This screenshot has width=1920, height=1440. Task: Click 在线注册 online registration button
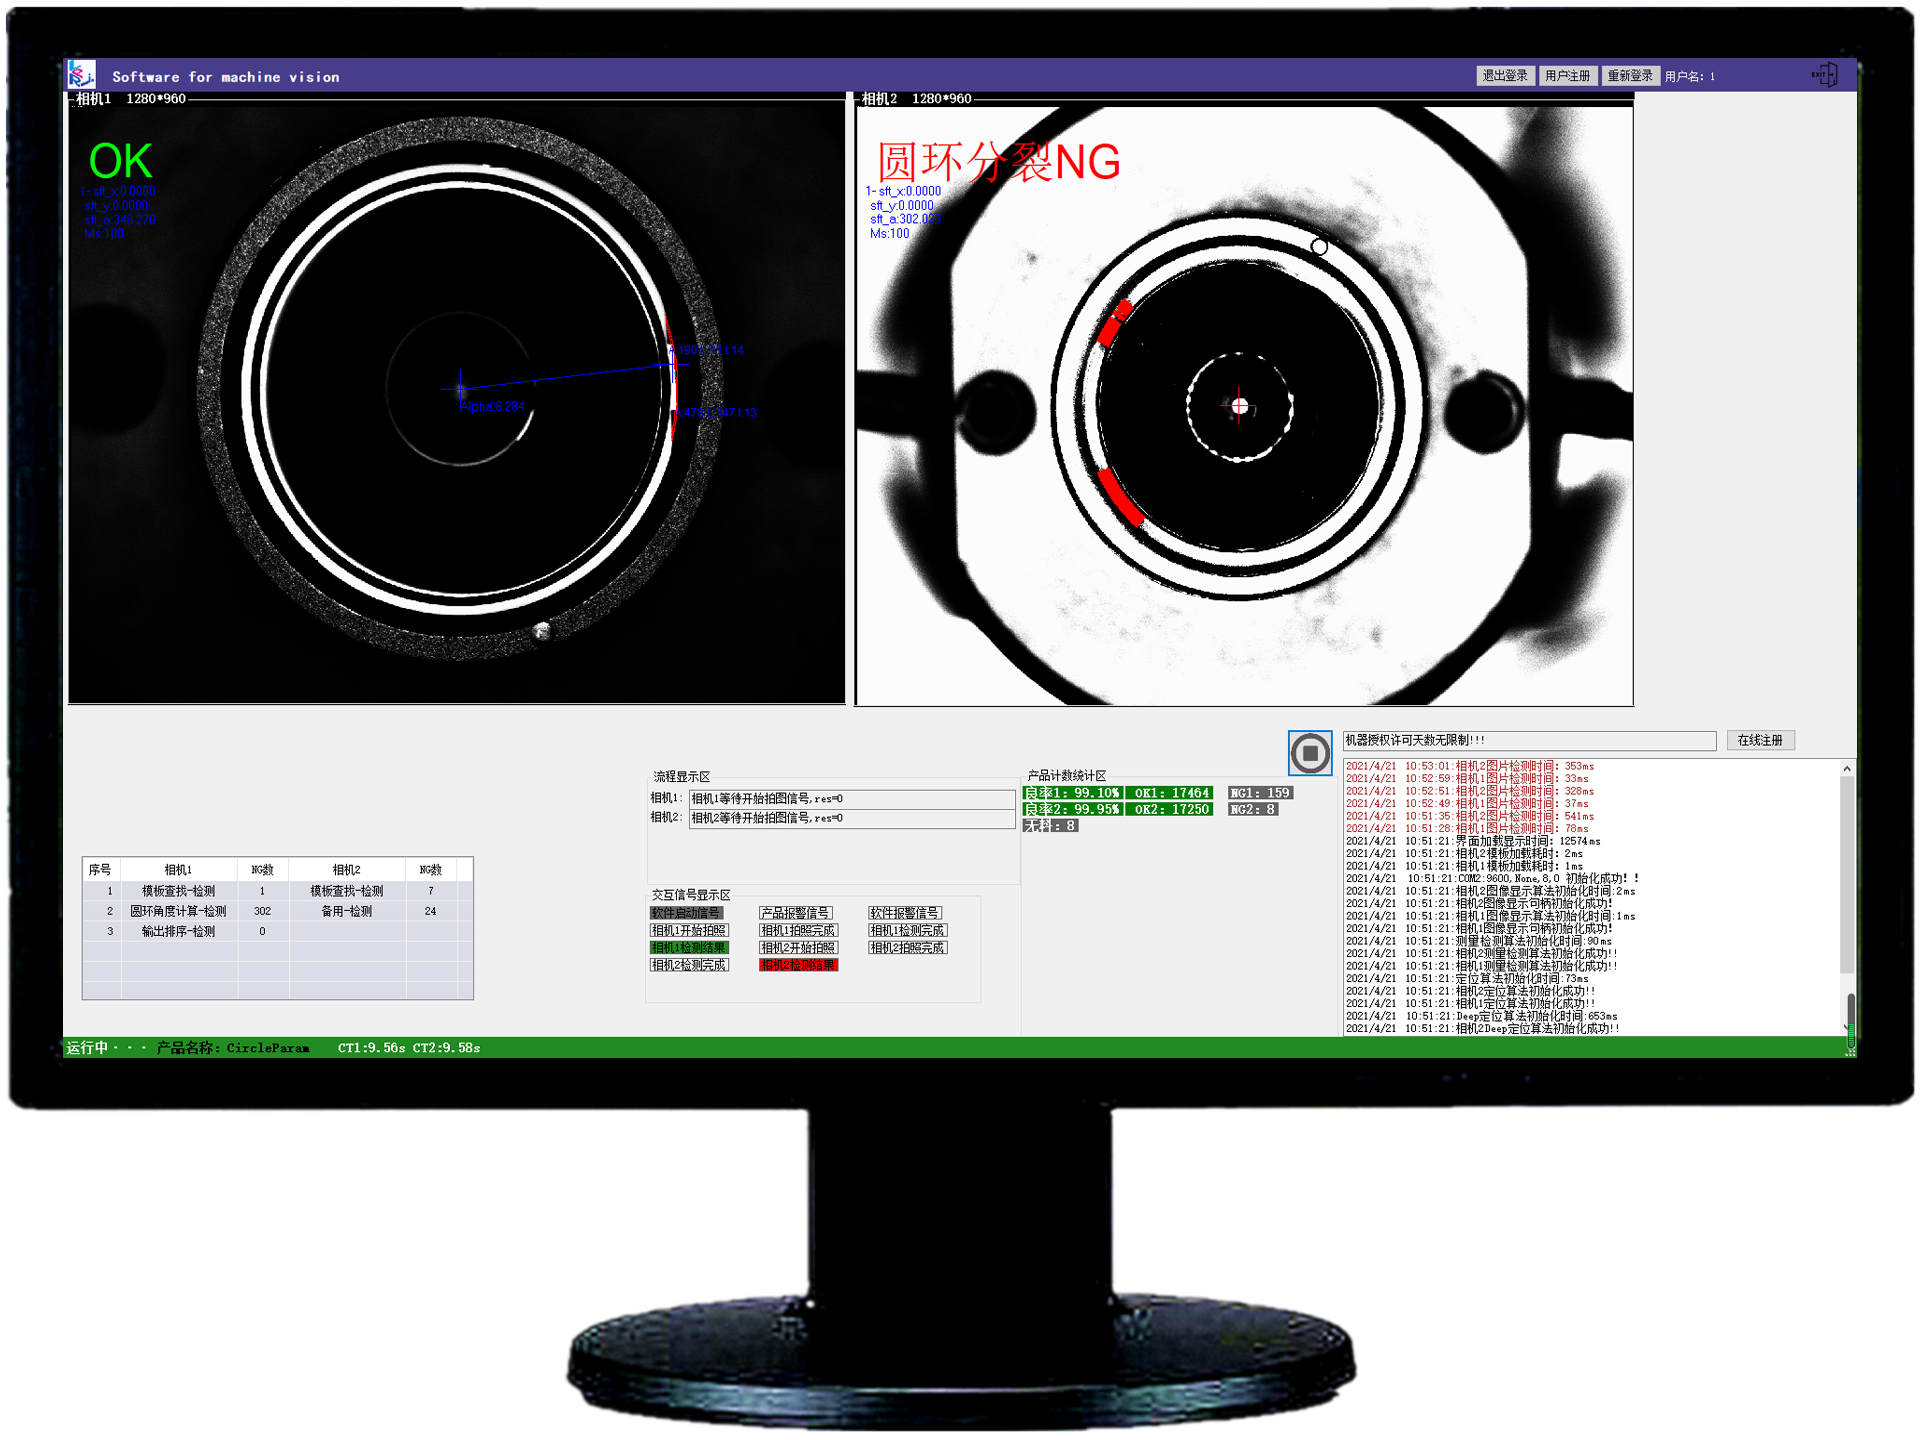[x=1759, y=740]
